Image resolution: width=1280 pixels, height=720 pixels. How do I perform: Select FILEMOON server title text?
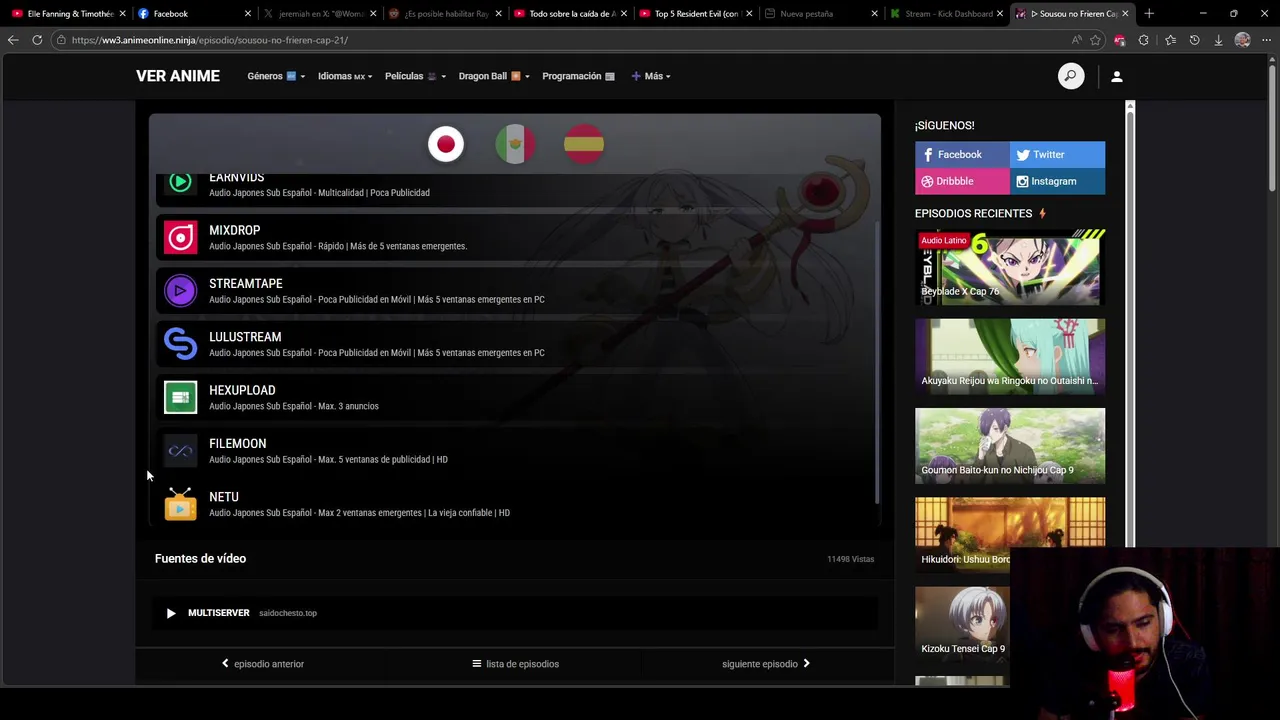(237, 444)
